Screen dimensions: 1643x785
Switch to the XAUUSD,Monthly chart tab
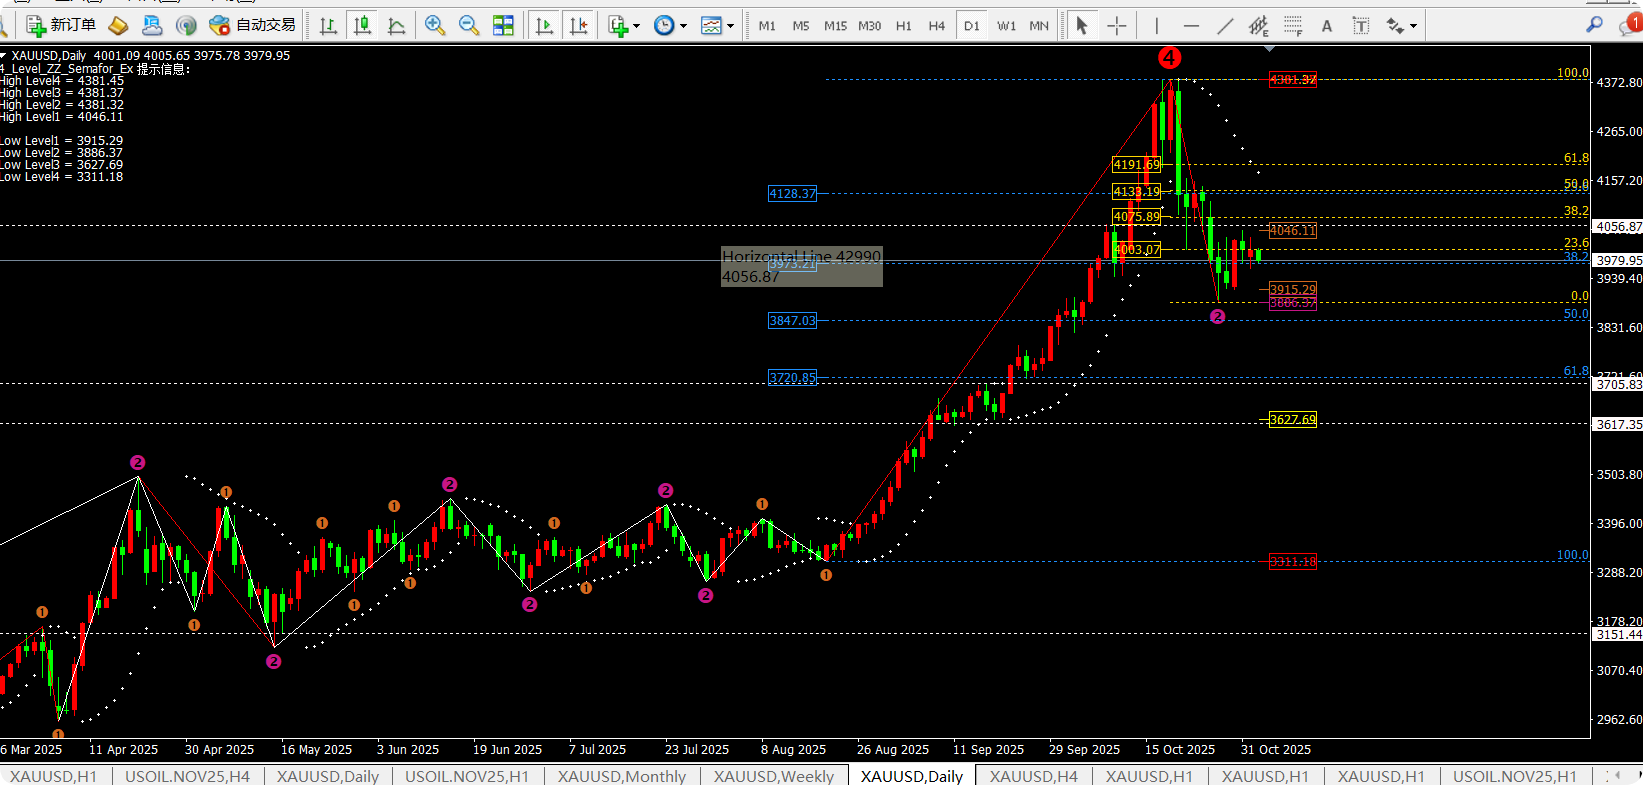click(x=622, y=776)
